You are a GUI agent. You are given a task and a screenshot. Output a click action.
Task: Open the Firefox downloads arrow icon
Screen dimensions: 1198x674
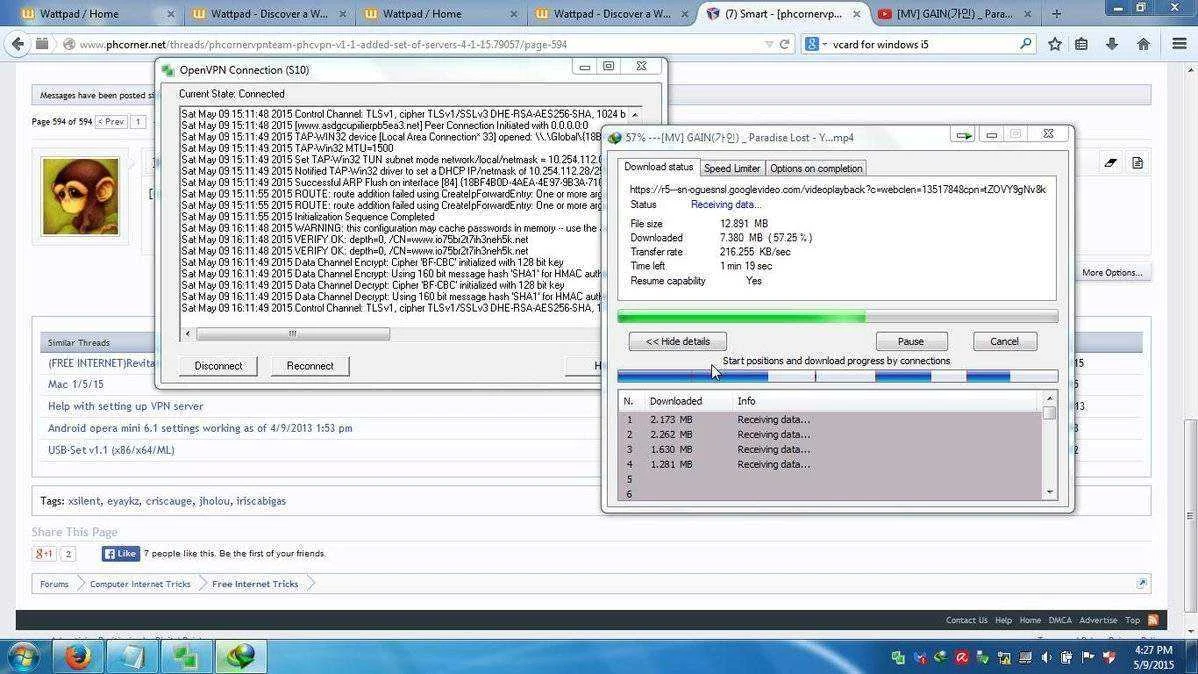coord(1112,44)
